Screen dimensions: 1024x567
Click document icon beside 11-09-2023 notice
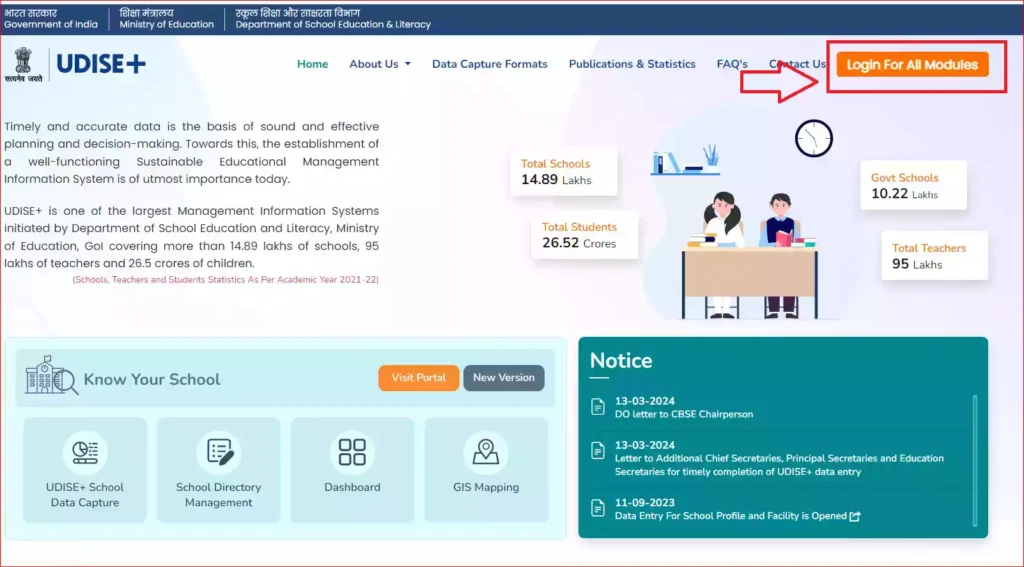coord(598,508)
